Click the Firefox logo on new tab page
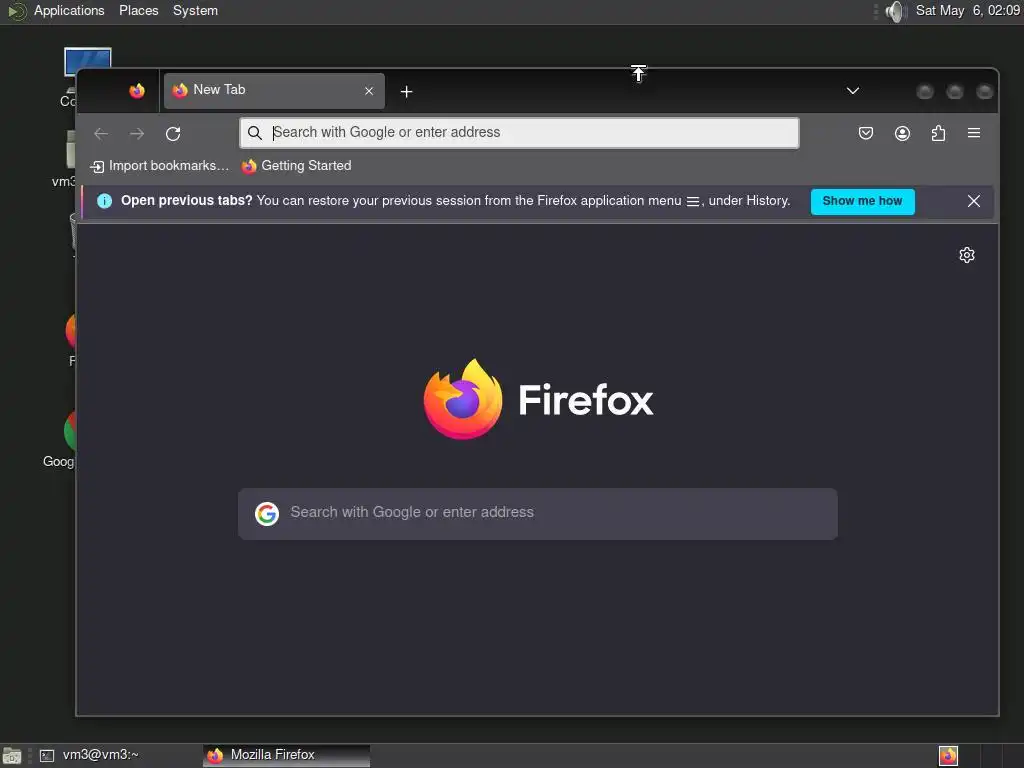This screenshot has height=768, width=1024. point(538,399)
